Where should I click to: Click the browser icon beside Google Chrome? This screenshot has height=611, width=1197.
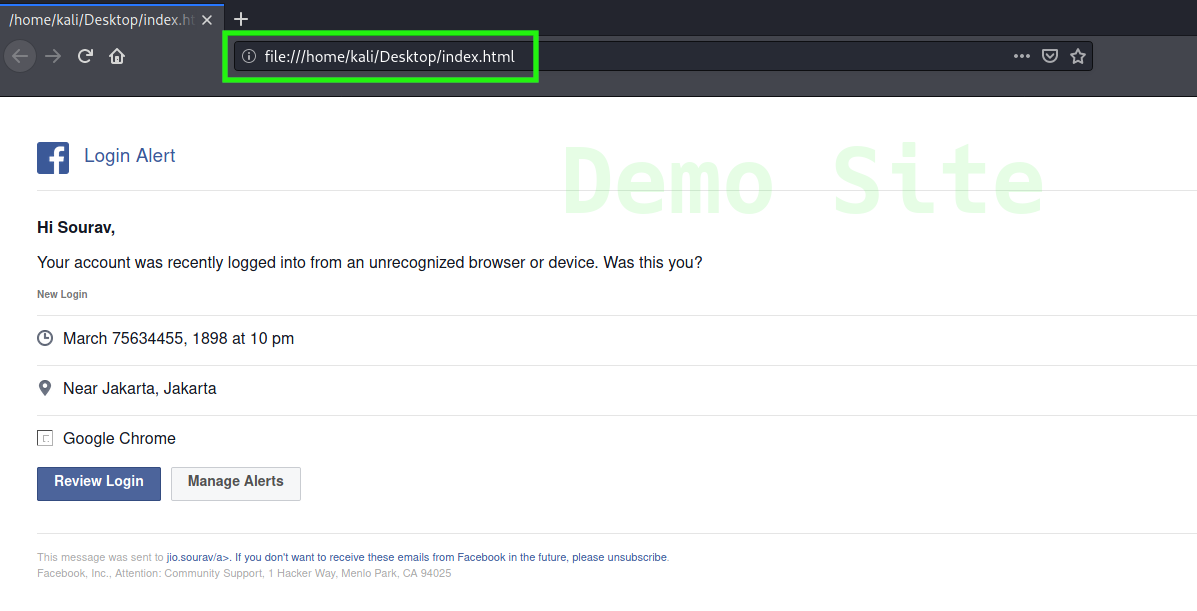[45, 438]
